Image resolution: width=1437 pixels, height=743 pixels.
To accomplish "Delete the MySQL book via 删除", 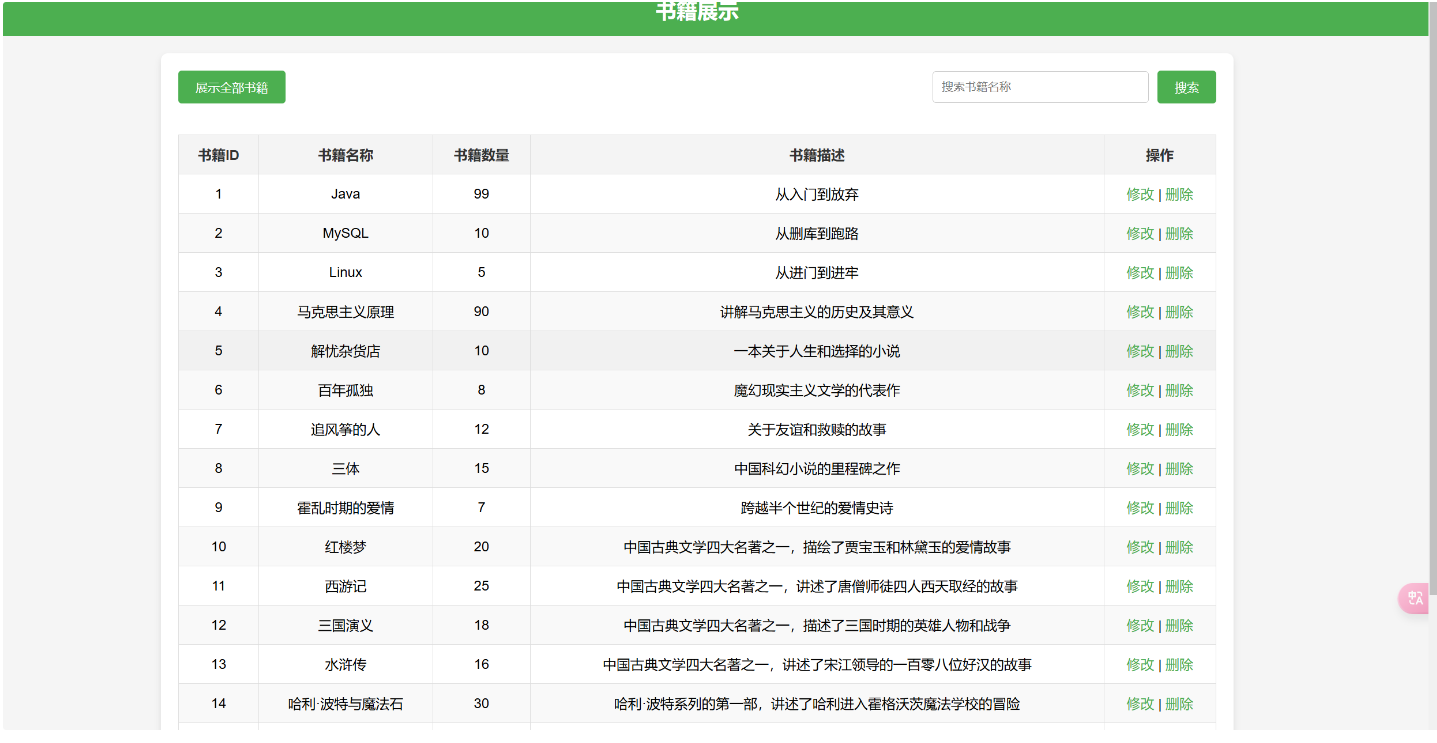I will coord(1179,233).
